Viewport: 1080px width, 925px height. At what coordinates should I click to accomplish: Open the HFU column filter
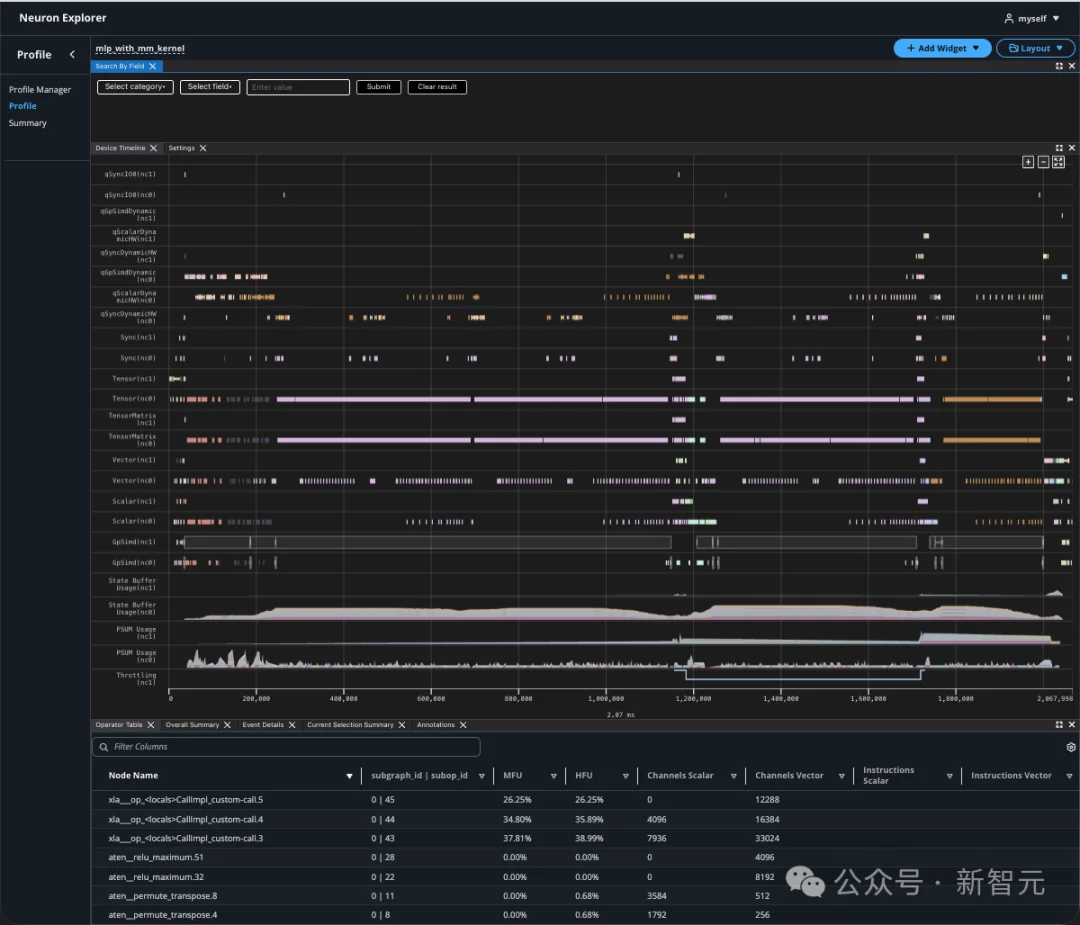[x=625, y=776]
